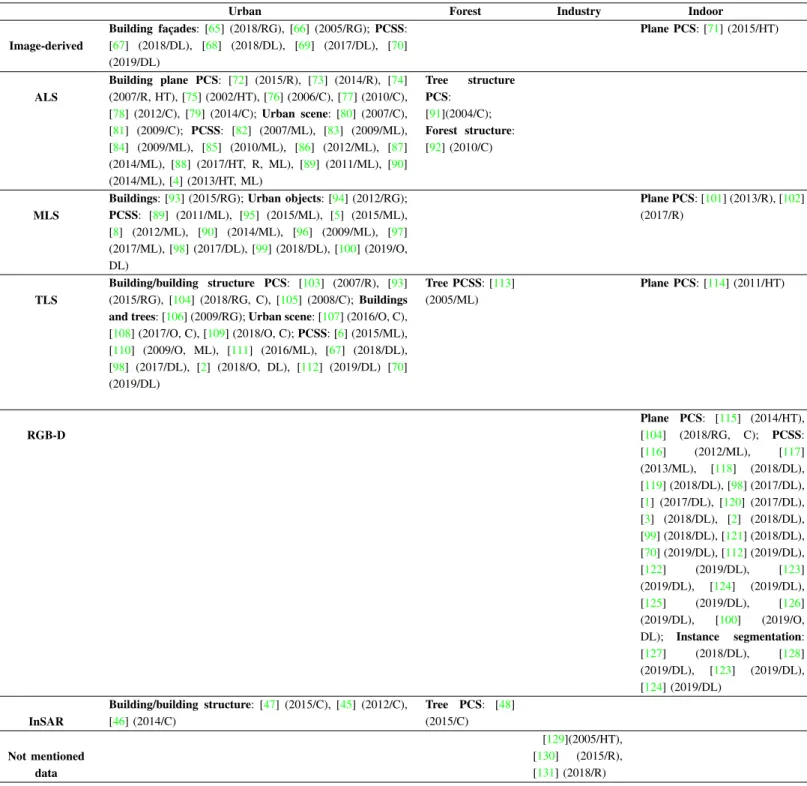The height and width of the screenshot is (786, 807).
Task: Click the Image-derived row label
Action: tap(46, 46)
